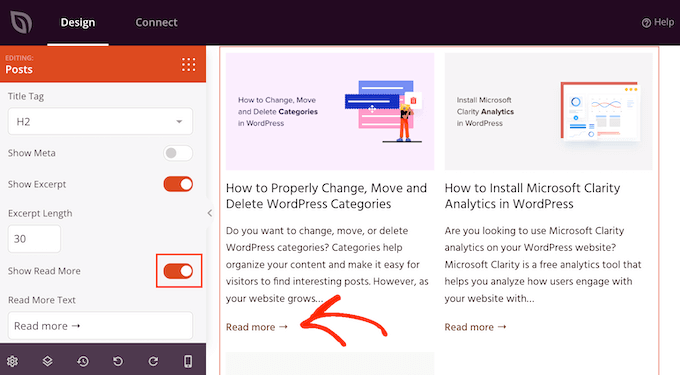Enable the Show Meta toggle
This screenshot has width=680, height=375.
tap(178, 153)
